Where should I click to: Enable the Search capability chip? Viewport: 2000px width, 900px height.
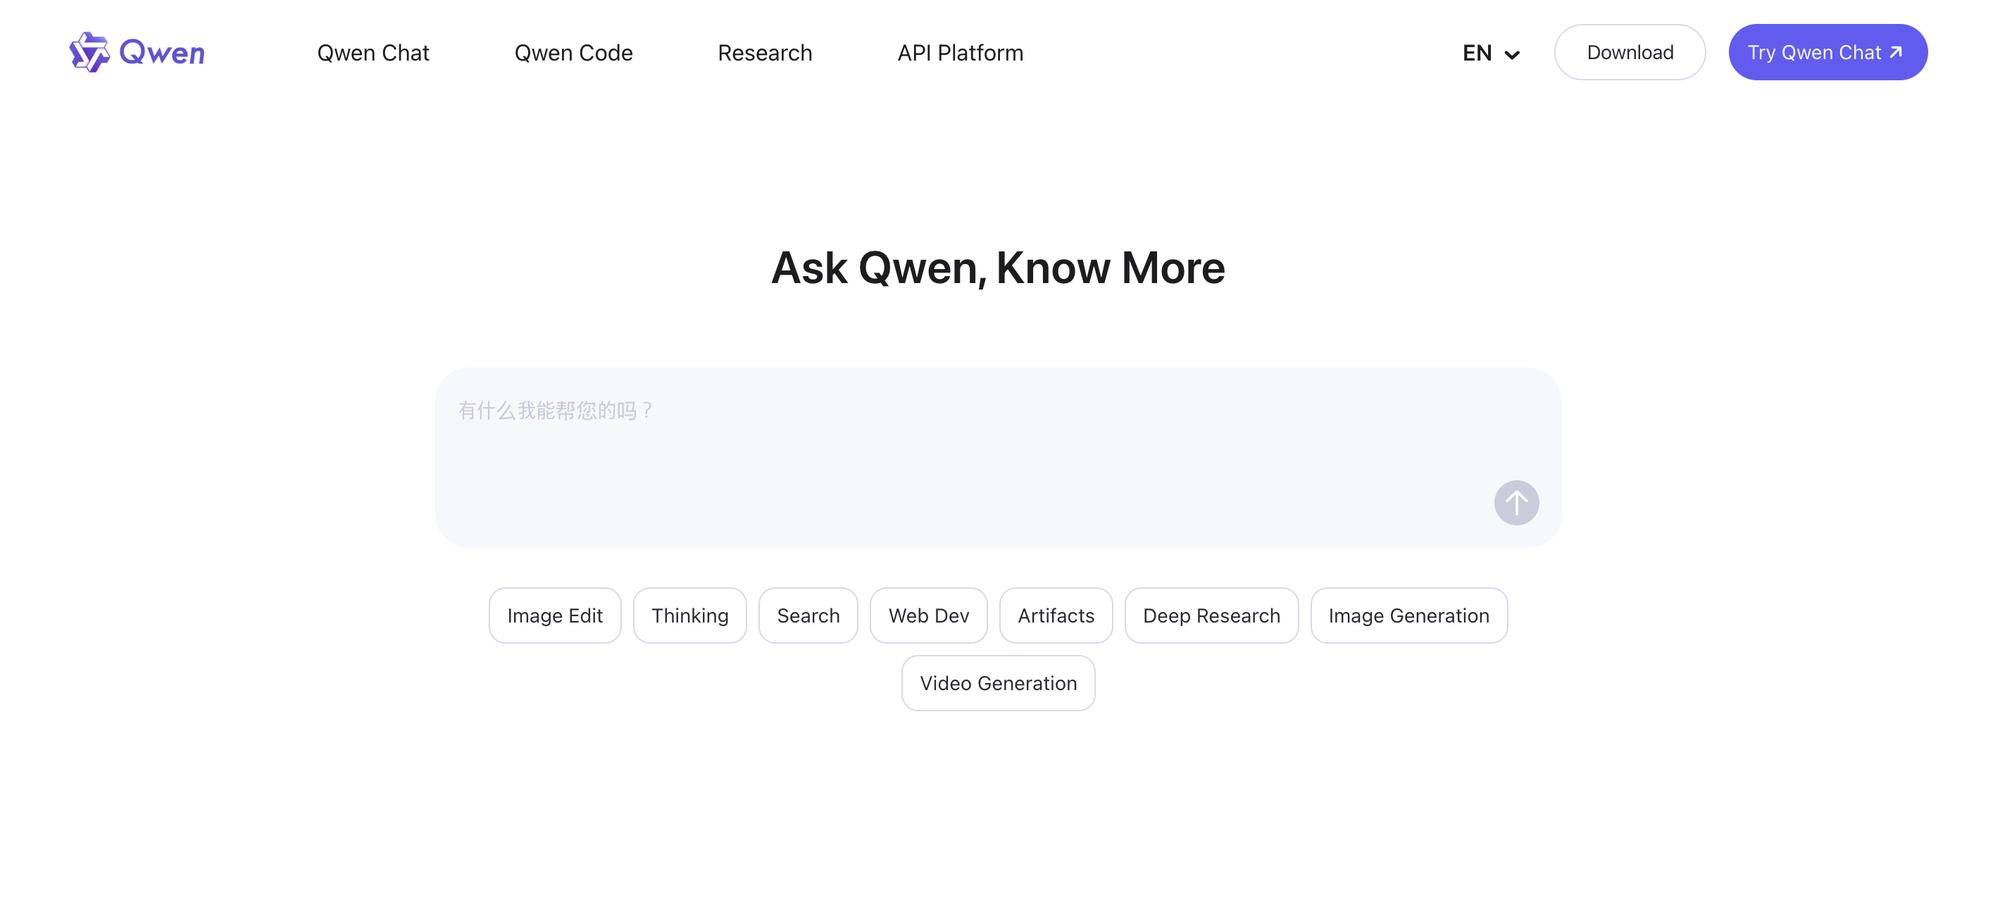[808, 615]
